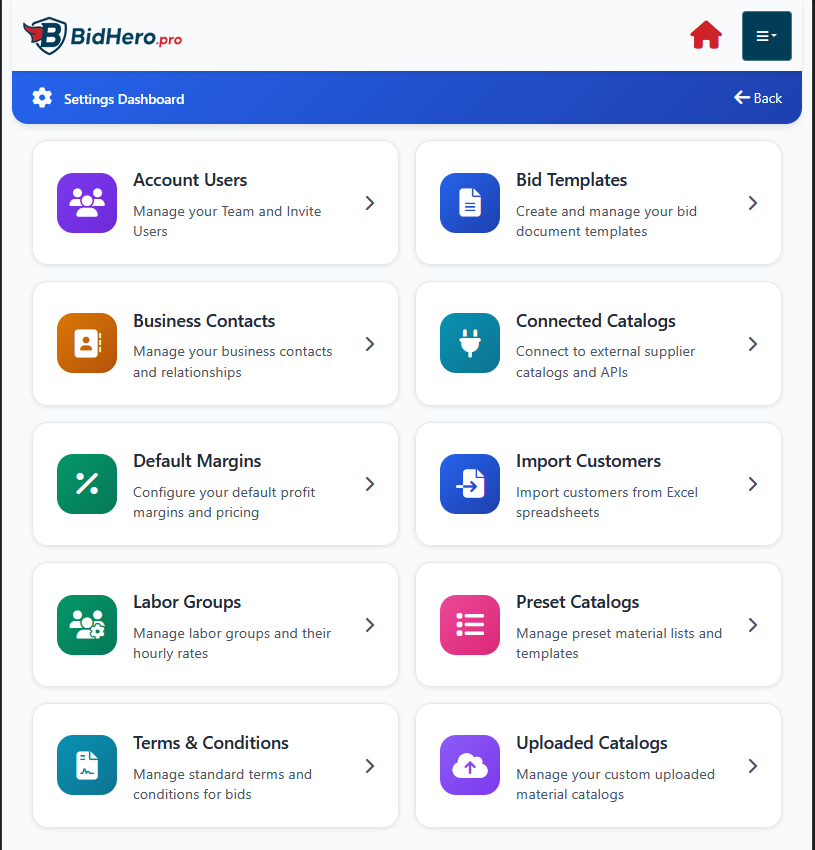The height and width of the screenshot is (850, 815).
Task: Expand the Account Users card chevron
Action: (369, 203)
